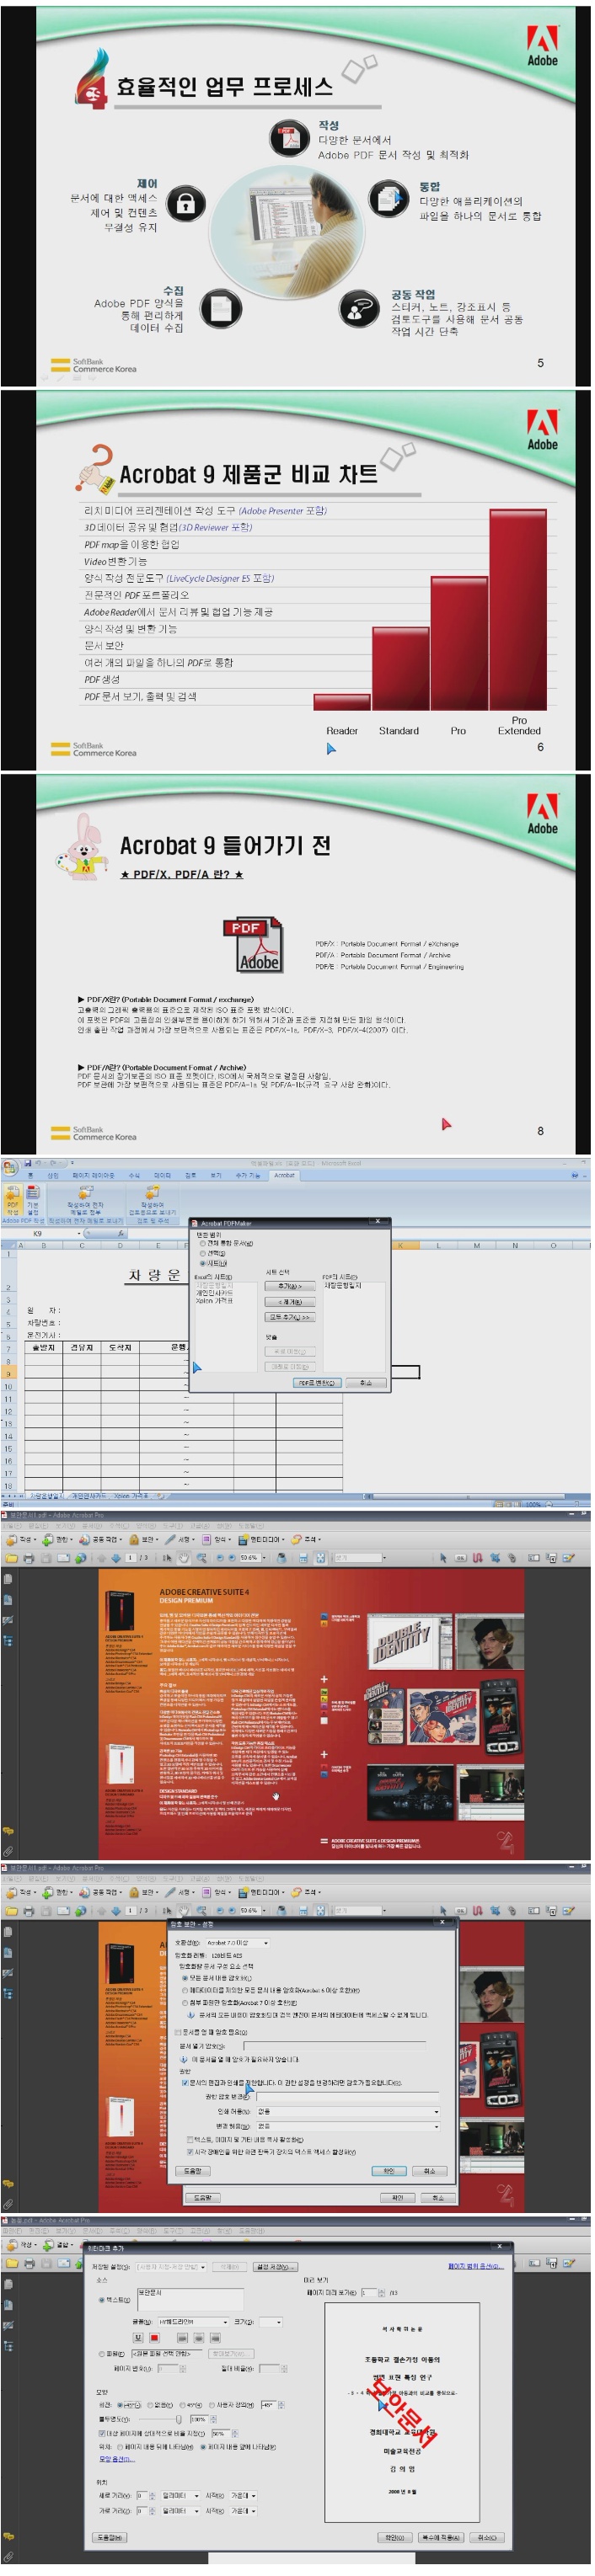The height and width of the screenshot is (2576, 595).
Task: Open 페이지 범위 옵션 link in watermark dialog
Action: pyautogui.click(x=476, y=2266)
